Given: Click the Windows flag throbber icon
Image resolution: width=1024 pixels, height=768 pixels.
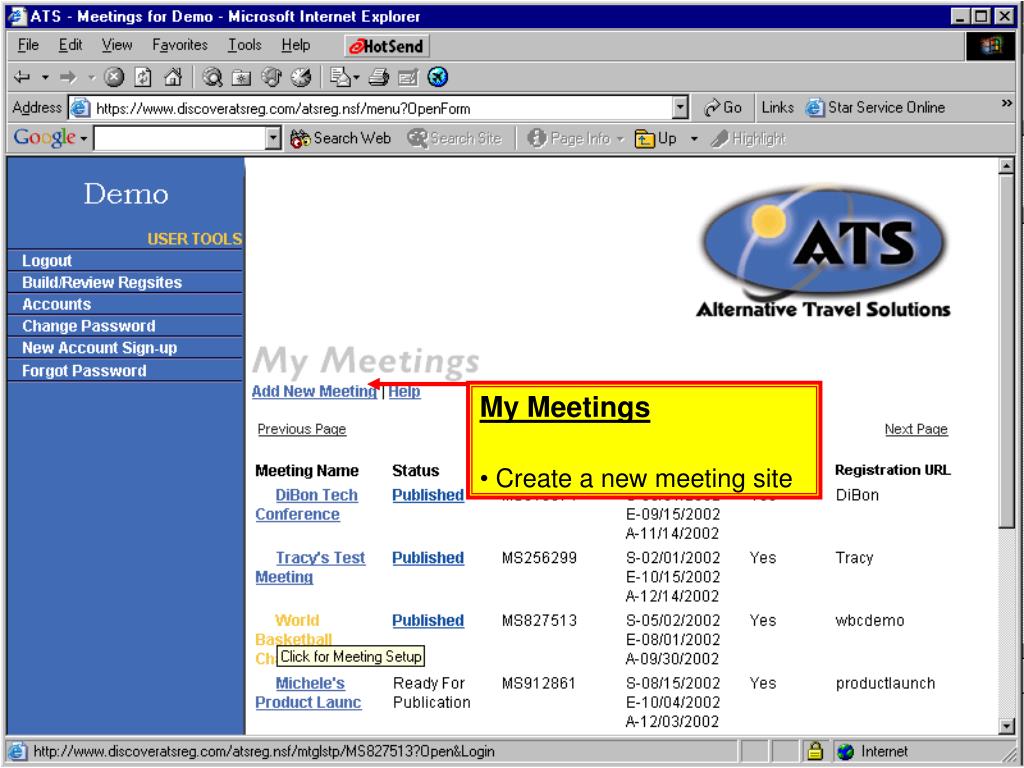Looking at the screenshot, I should [990, 46].
